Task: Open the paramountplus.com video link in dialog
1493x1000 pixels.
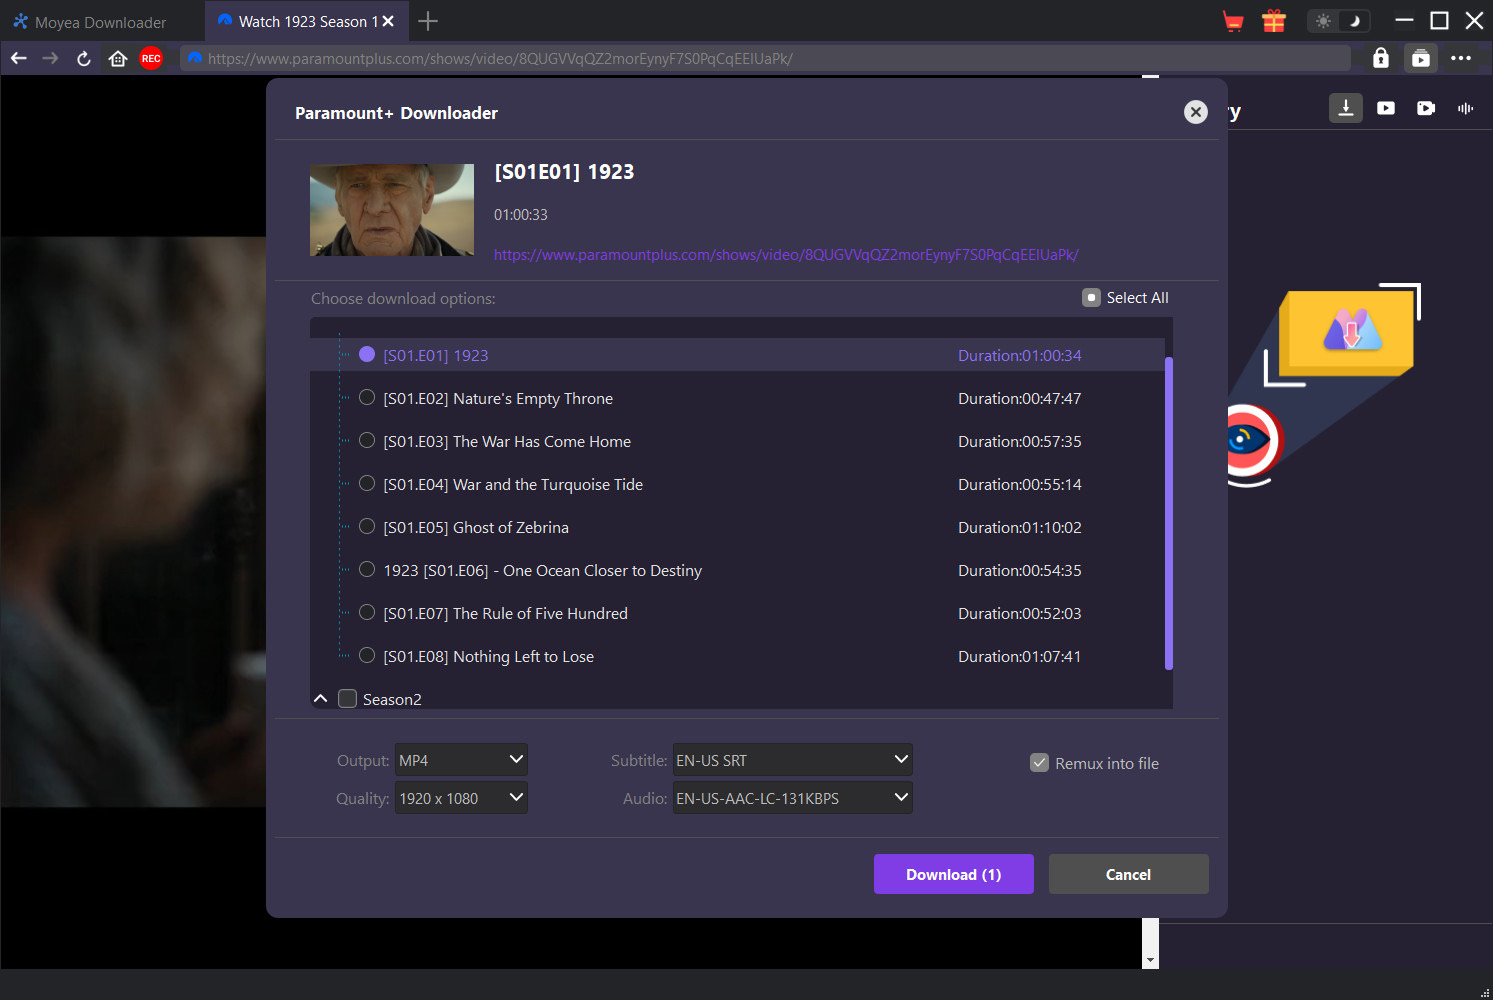Action: [786, 255]
